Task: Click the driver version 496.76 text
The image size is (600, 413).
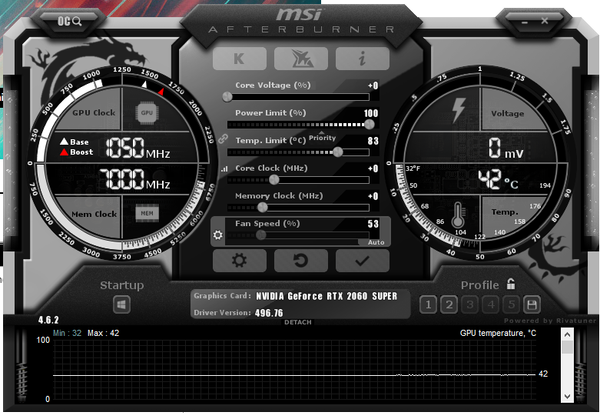Action: [x=269, y=313]
